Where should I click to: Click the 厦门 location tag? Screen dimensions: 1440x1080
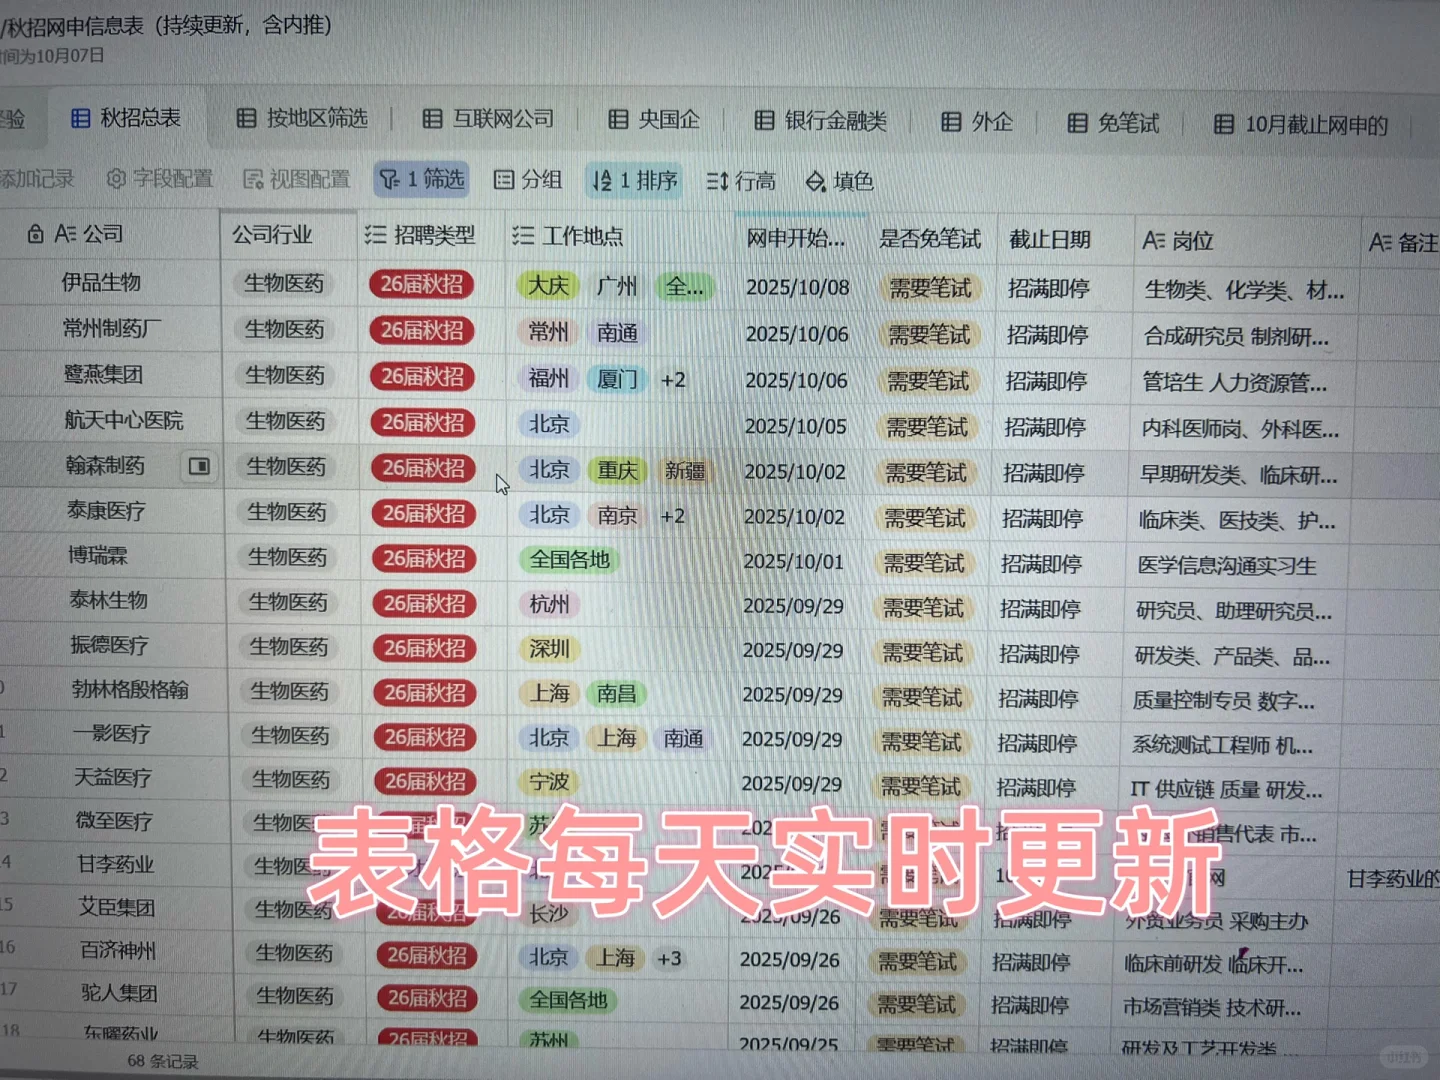617,379
